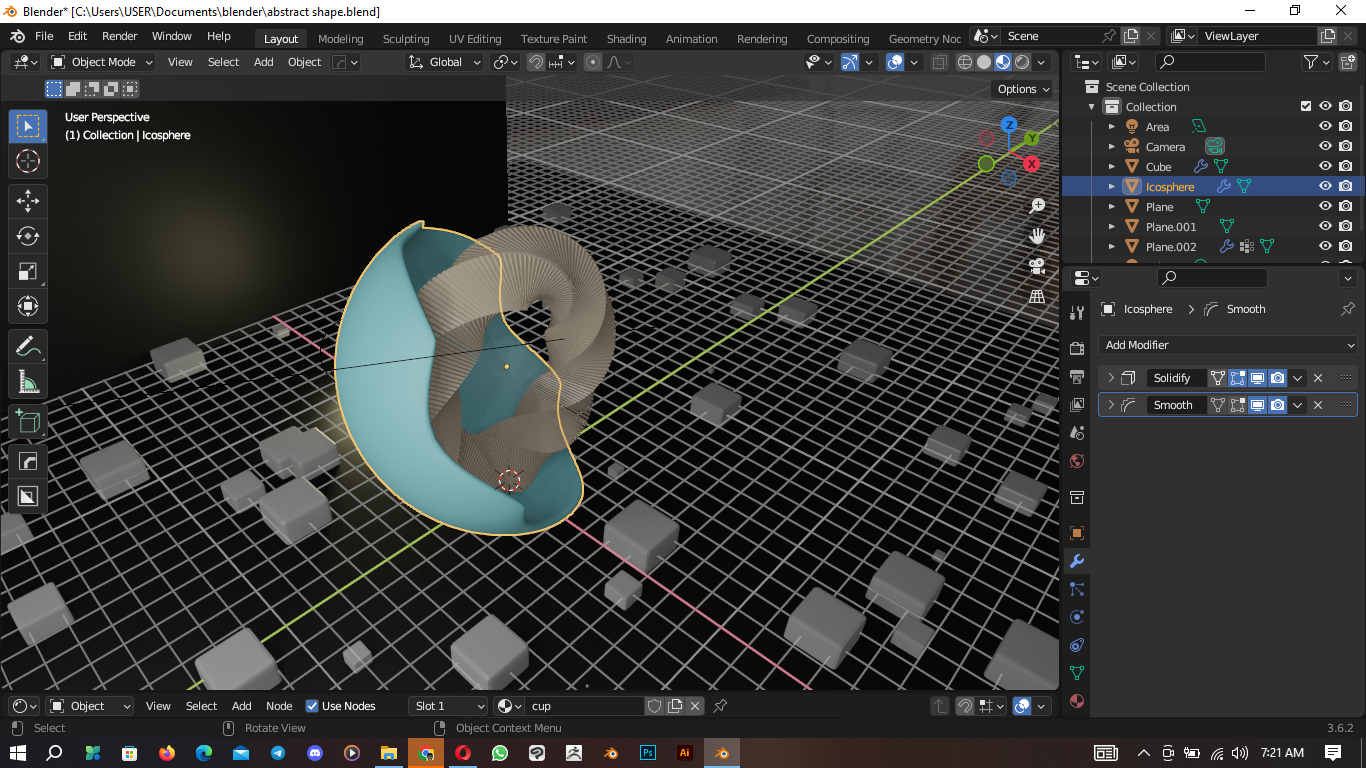The width and height of the screenshot is (1366, 768).
Task: Open the Tool properties tab
Action: tap(1077, 313)
